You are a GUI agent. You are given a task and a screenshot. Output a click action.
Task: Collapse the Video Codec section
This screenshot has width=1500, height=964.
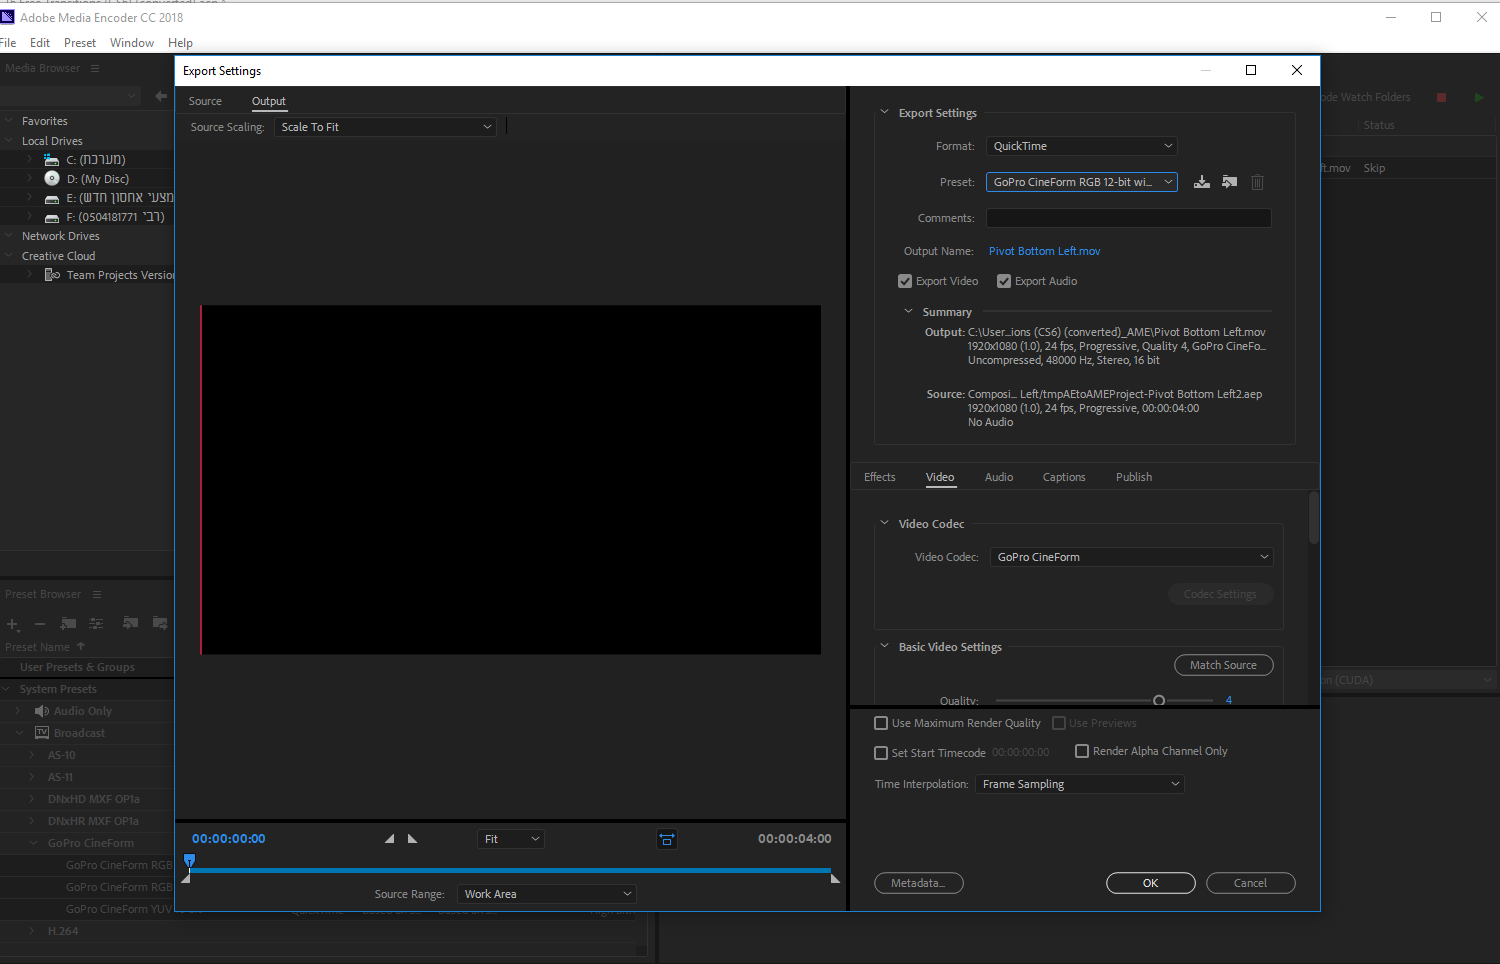pos(884,523)
